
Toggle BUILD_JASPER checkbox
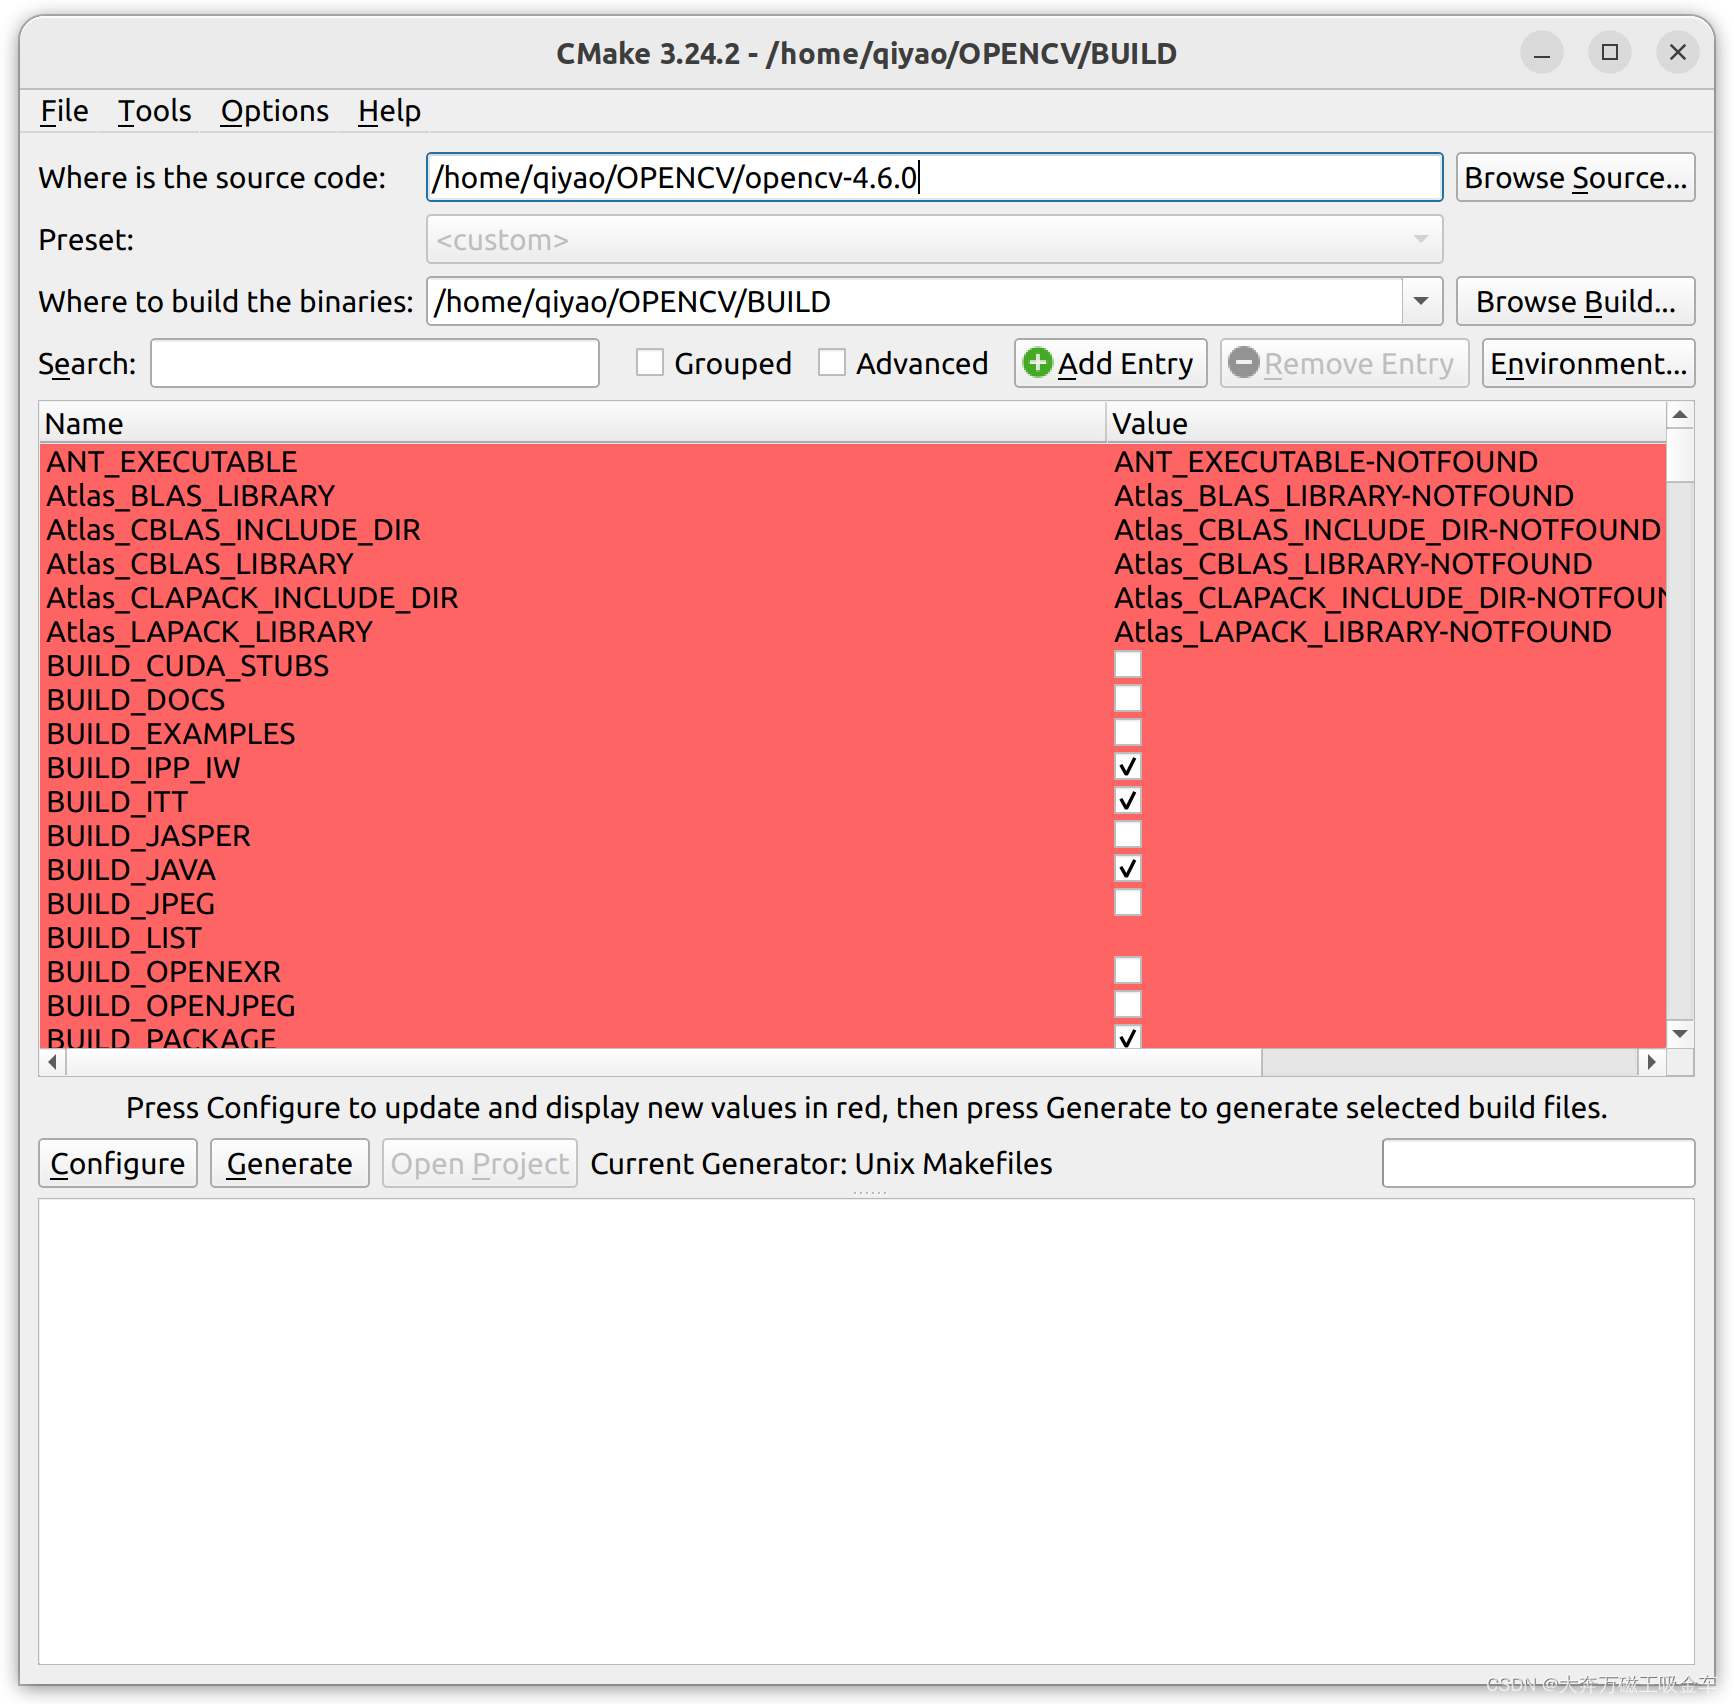click(x=1128, y=835)
